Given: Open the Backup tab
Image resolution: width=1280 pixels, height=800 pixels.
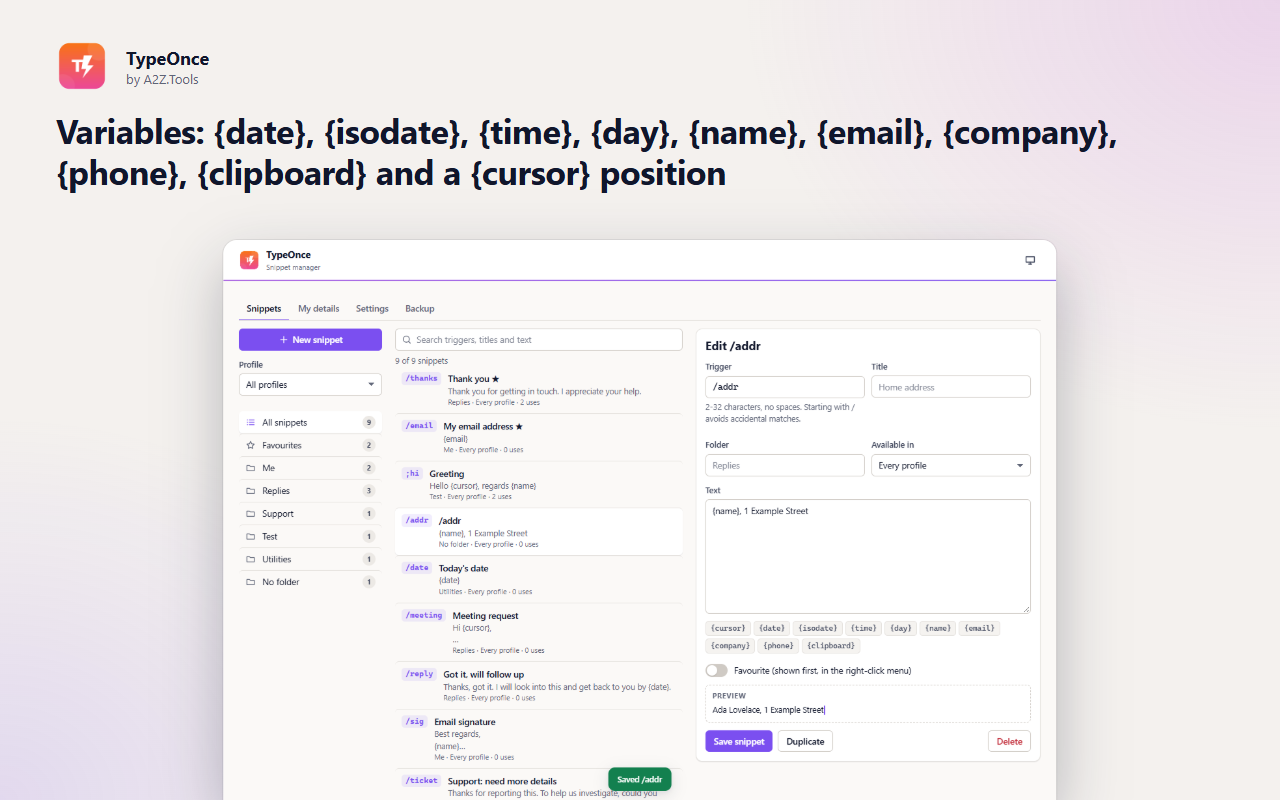Looking at the screenshot, I should [x=420, y=309].
